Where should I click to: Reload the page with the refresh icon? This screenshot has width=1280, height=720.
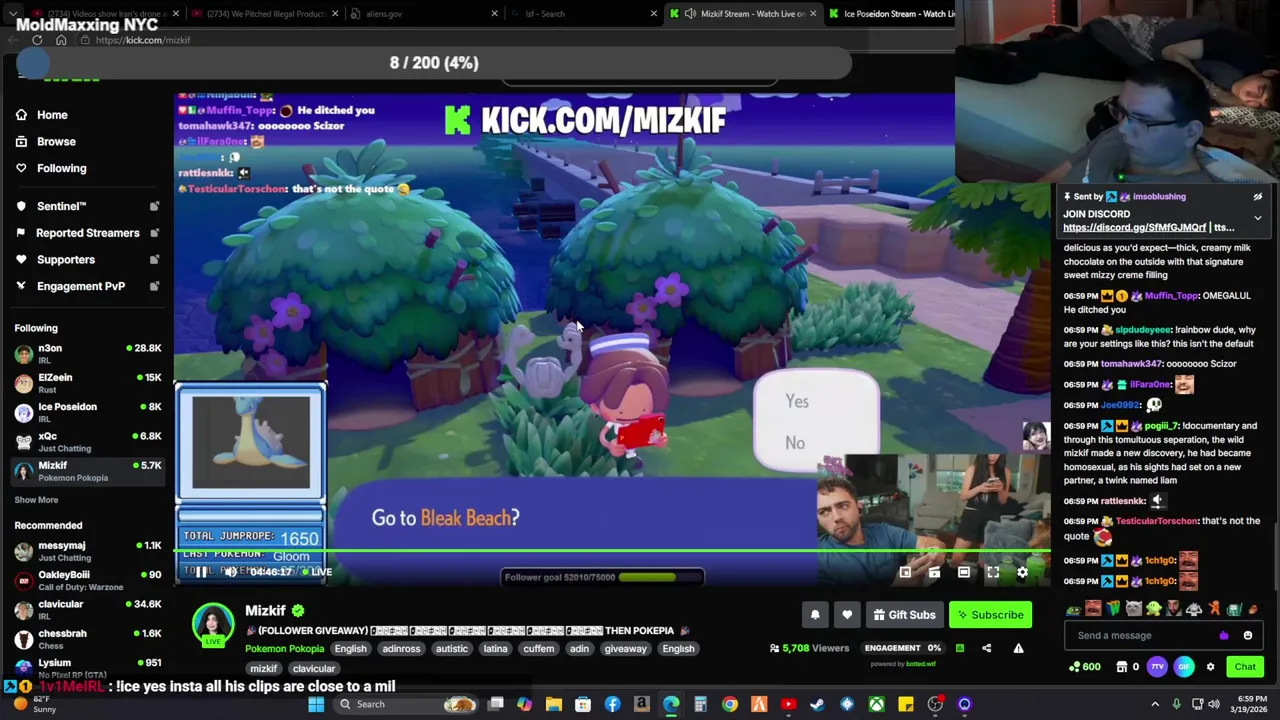coord(37,40)
